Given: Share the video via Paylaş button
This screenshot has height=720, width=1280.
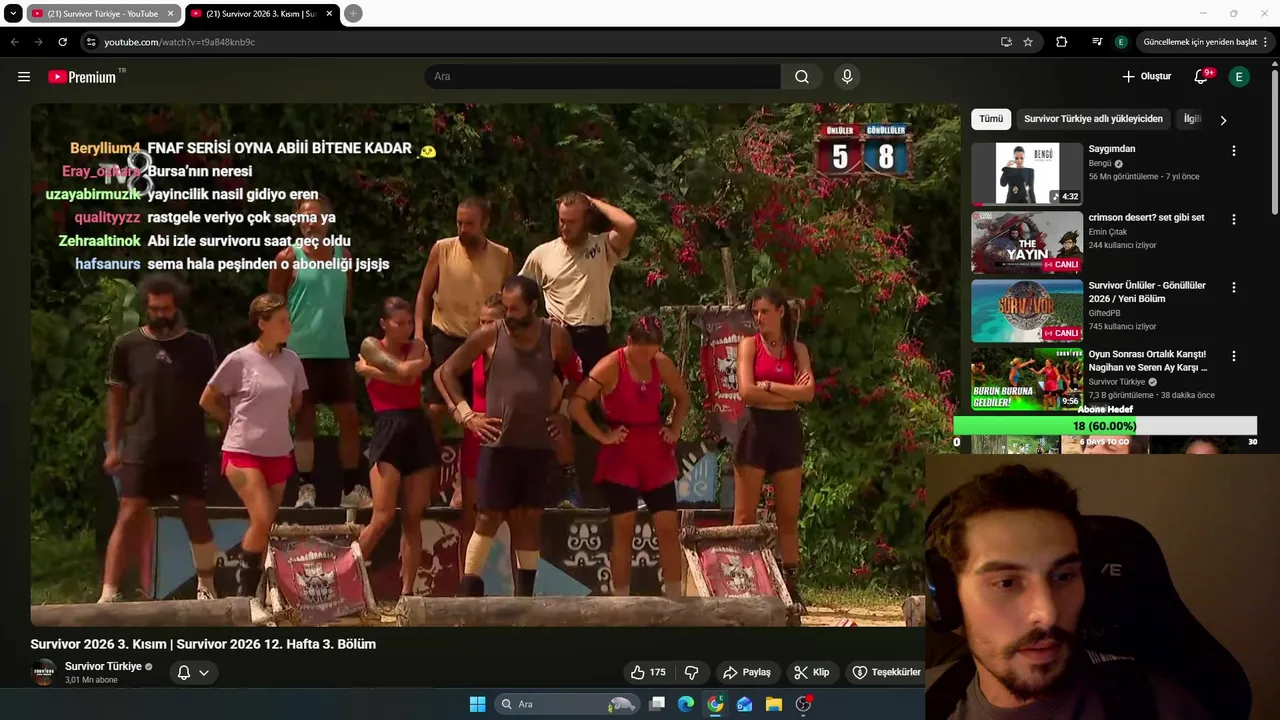Looking at the screenshot, I should pyautogui.click(x=747, y=672).
